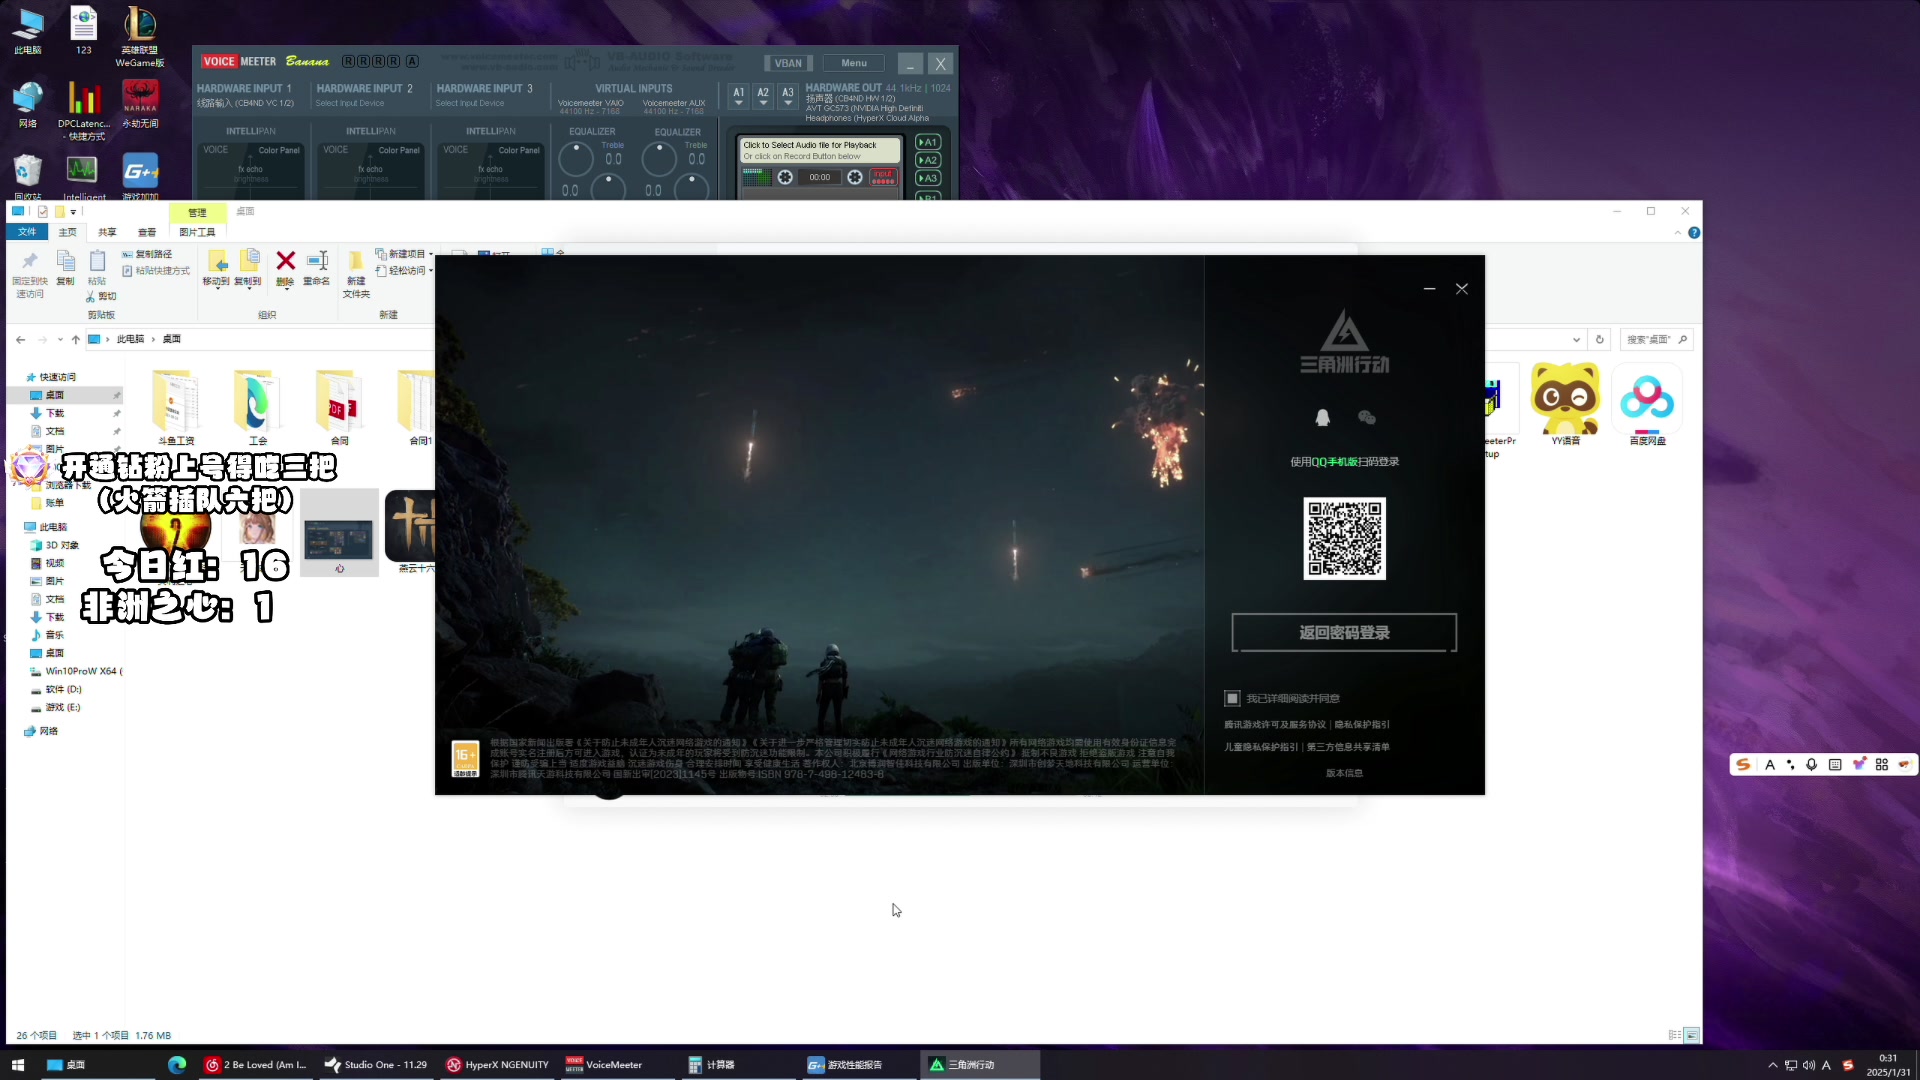Click the 管理 contextual tab
1920x1080 pixels.
click(197, 213)
